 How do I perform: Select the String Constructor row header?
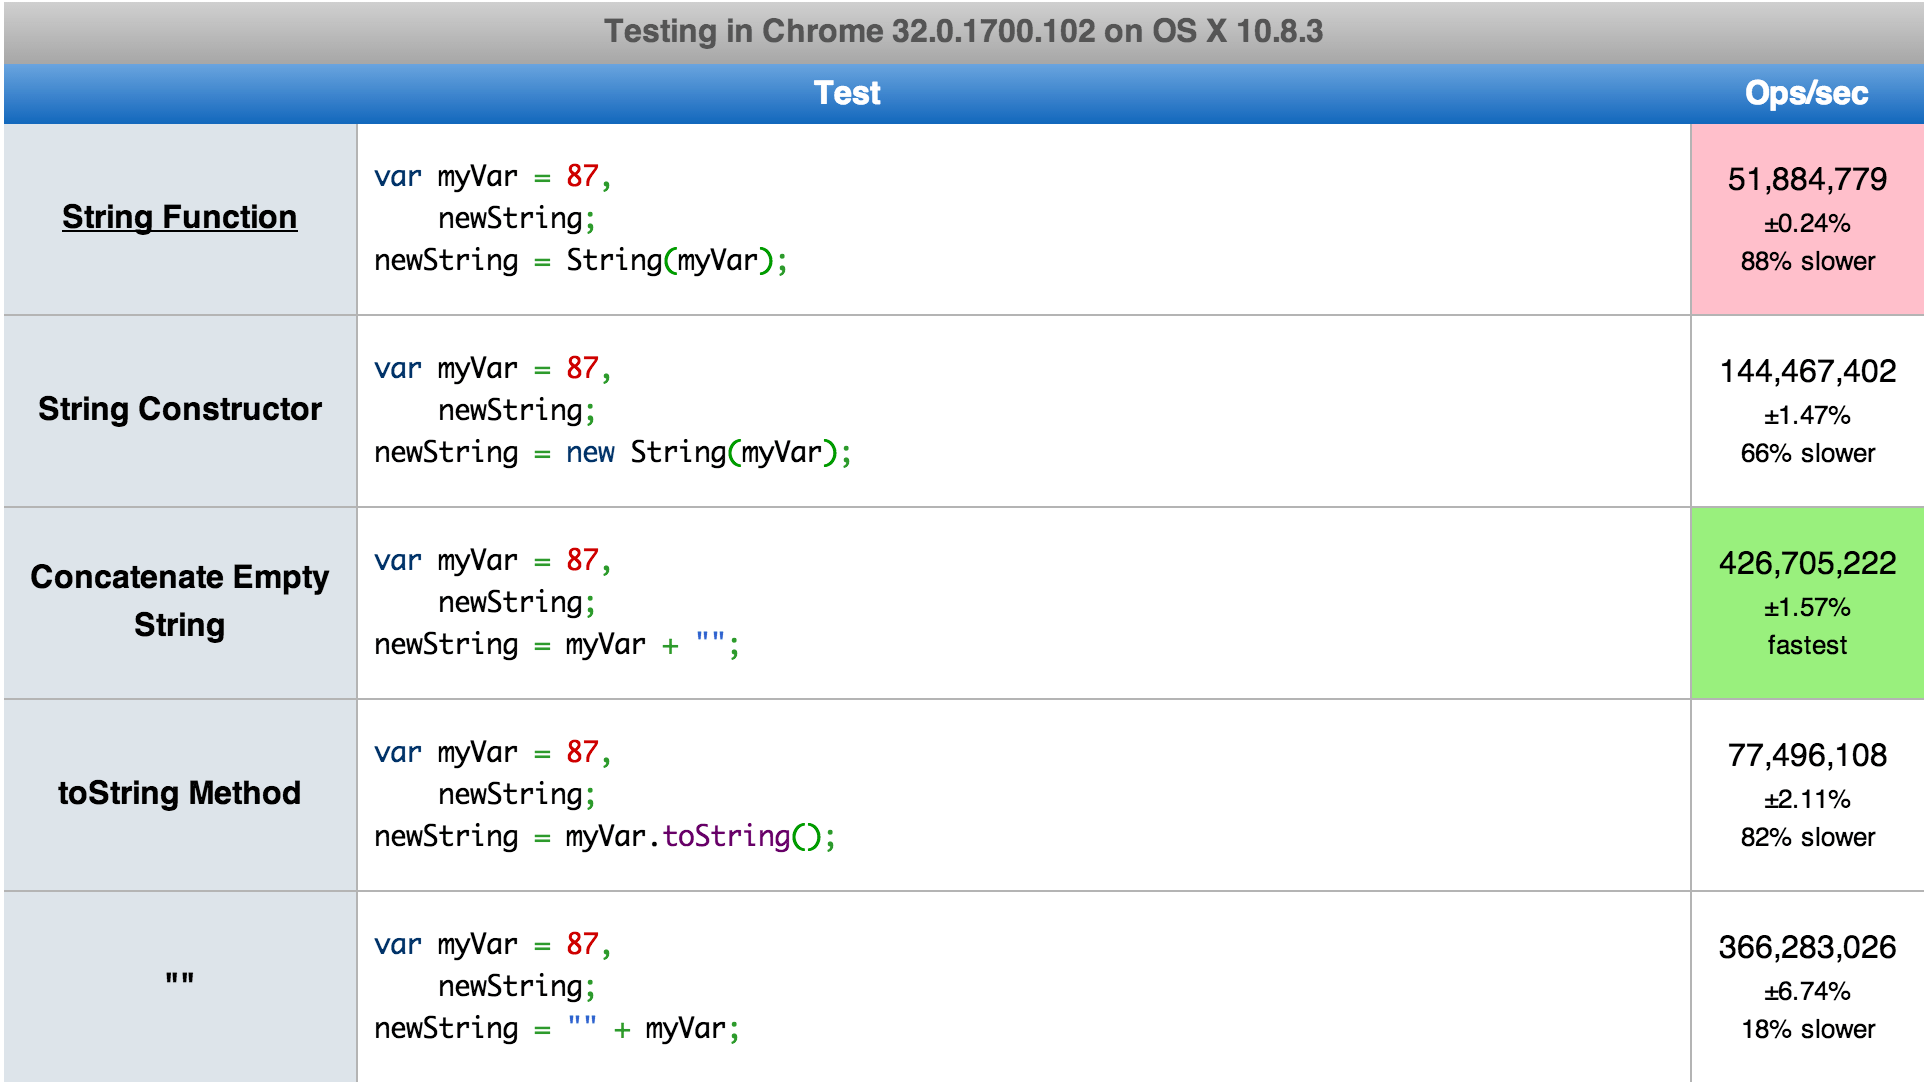pos(180,409)
